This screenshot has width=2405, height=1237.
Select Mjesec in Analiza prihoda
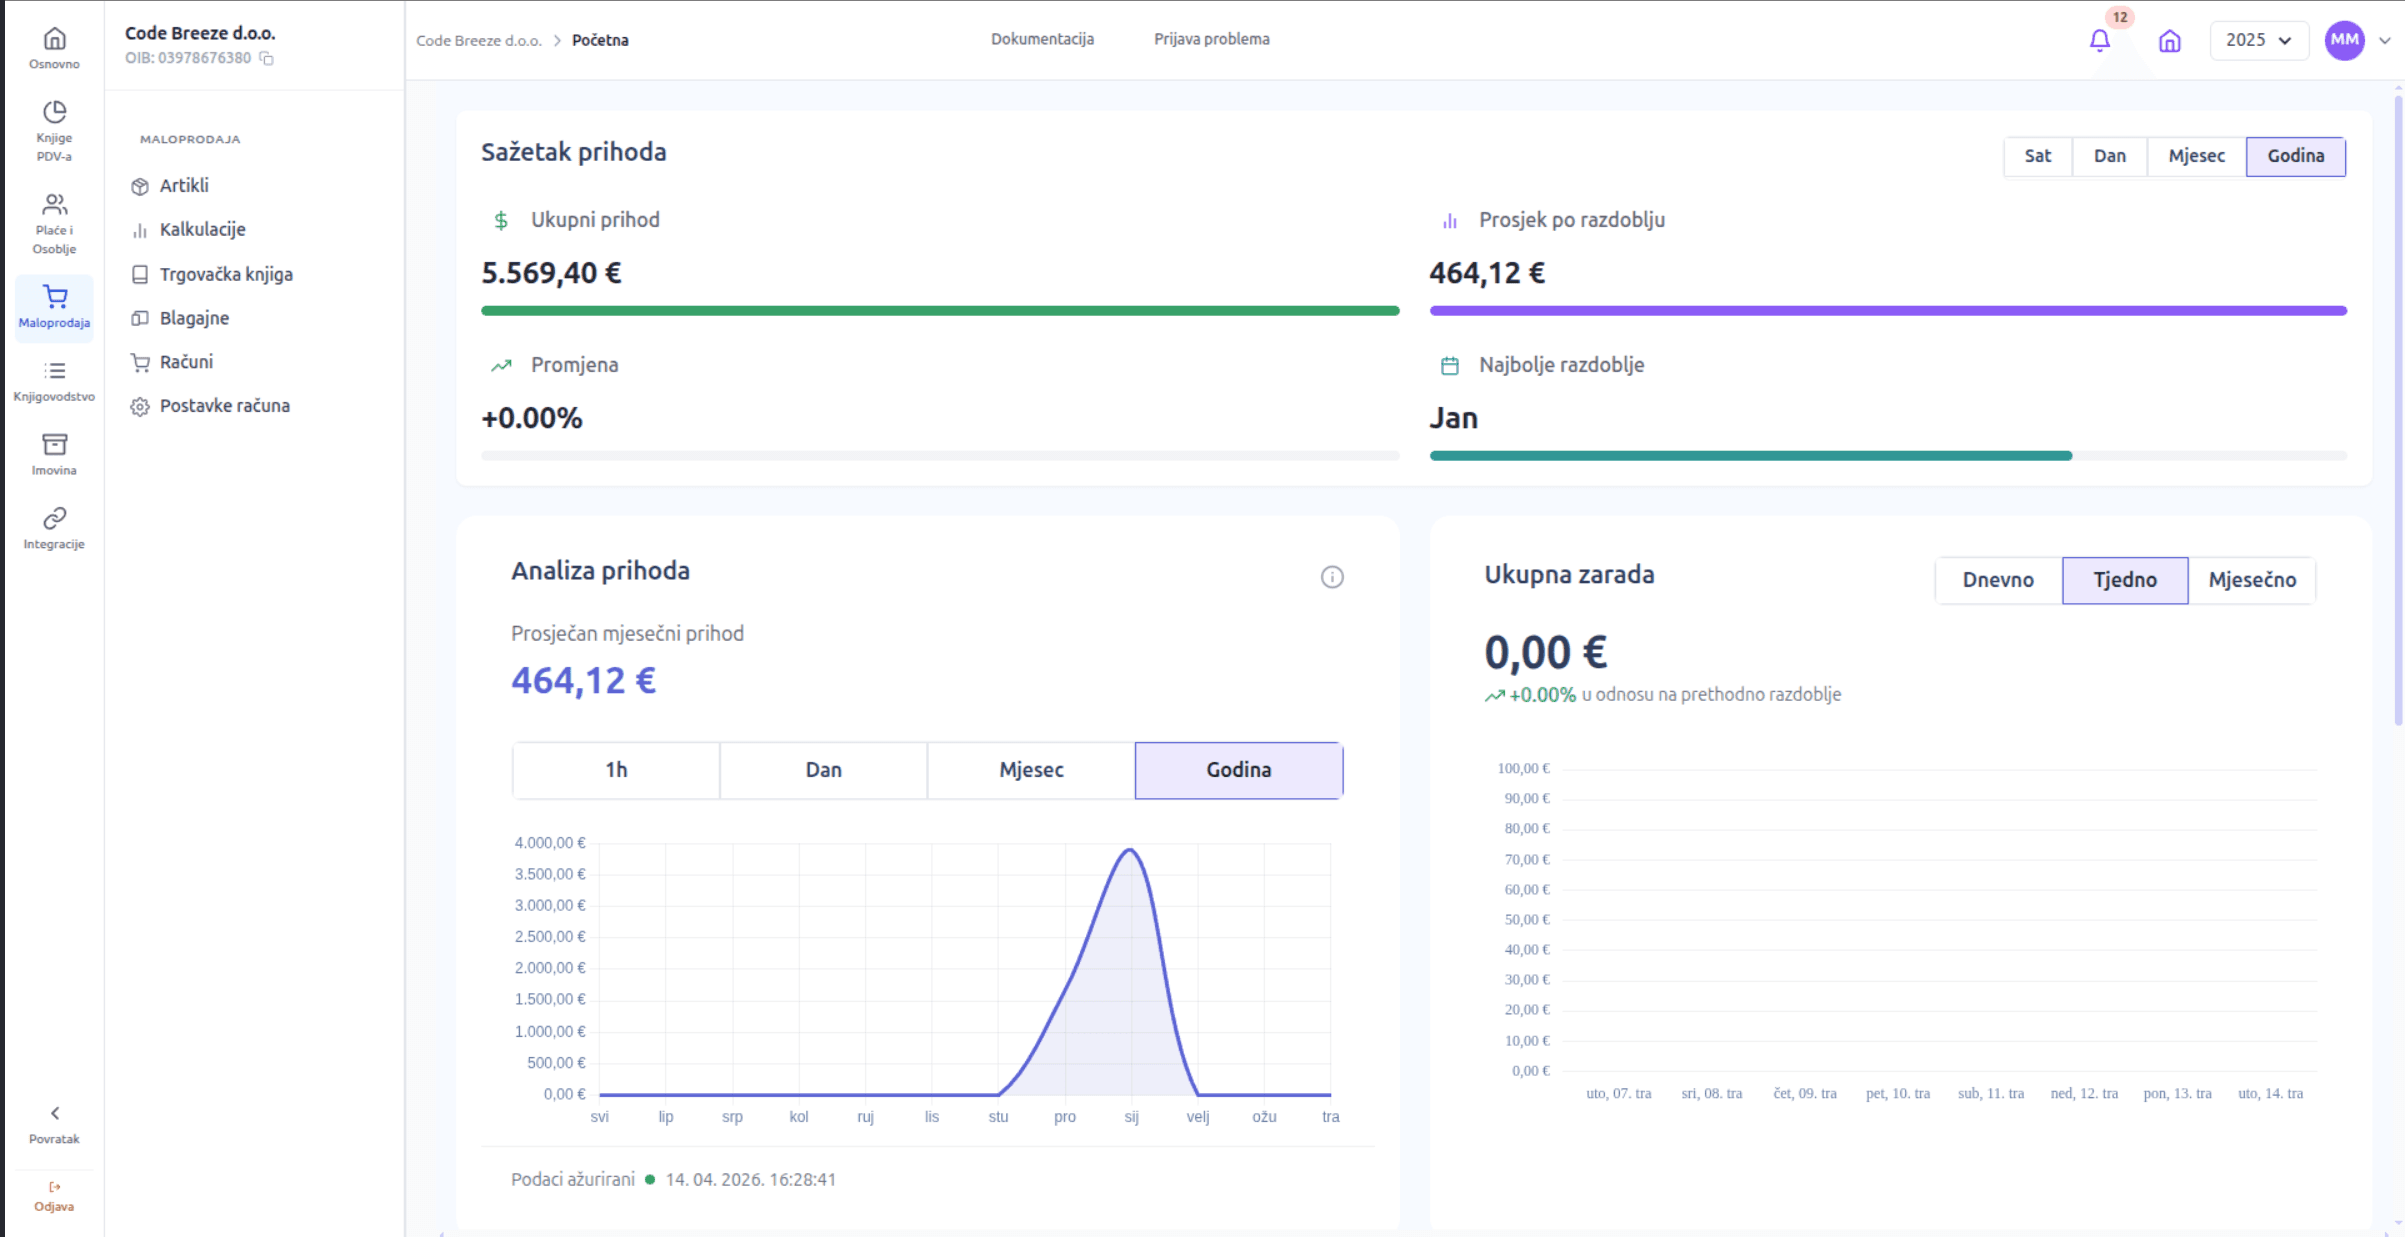click(1031, 770)
